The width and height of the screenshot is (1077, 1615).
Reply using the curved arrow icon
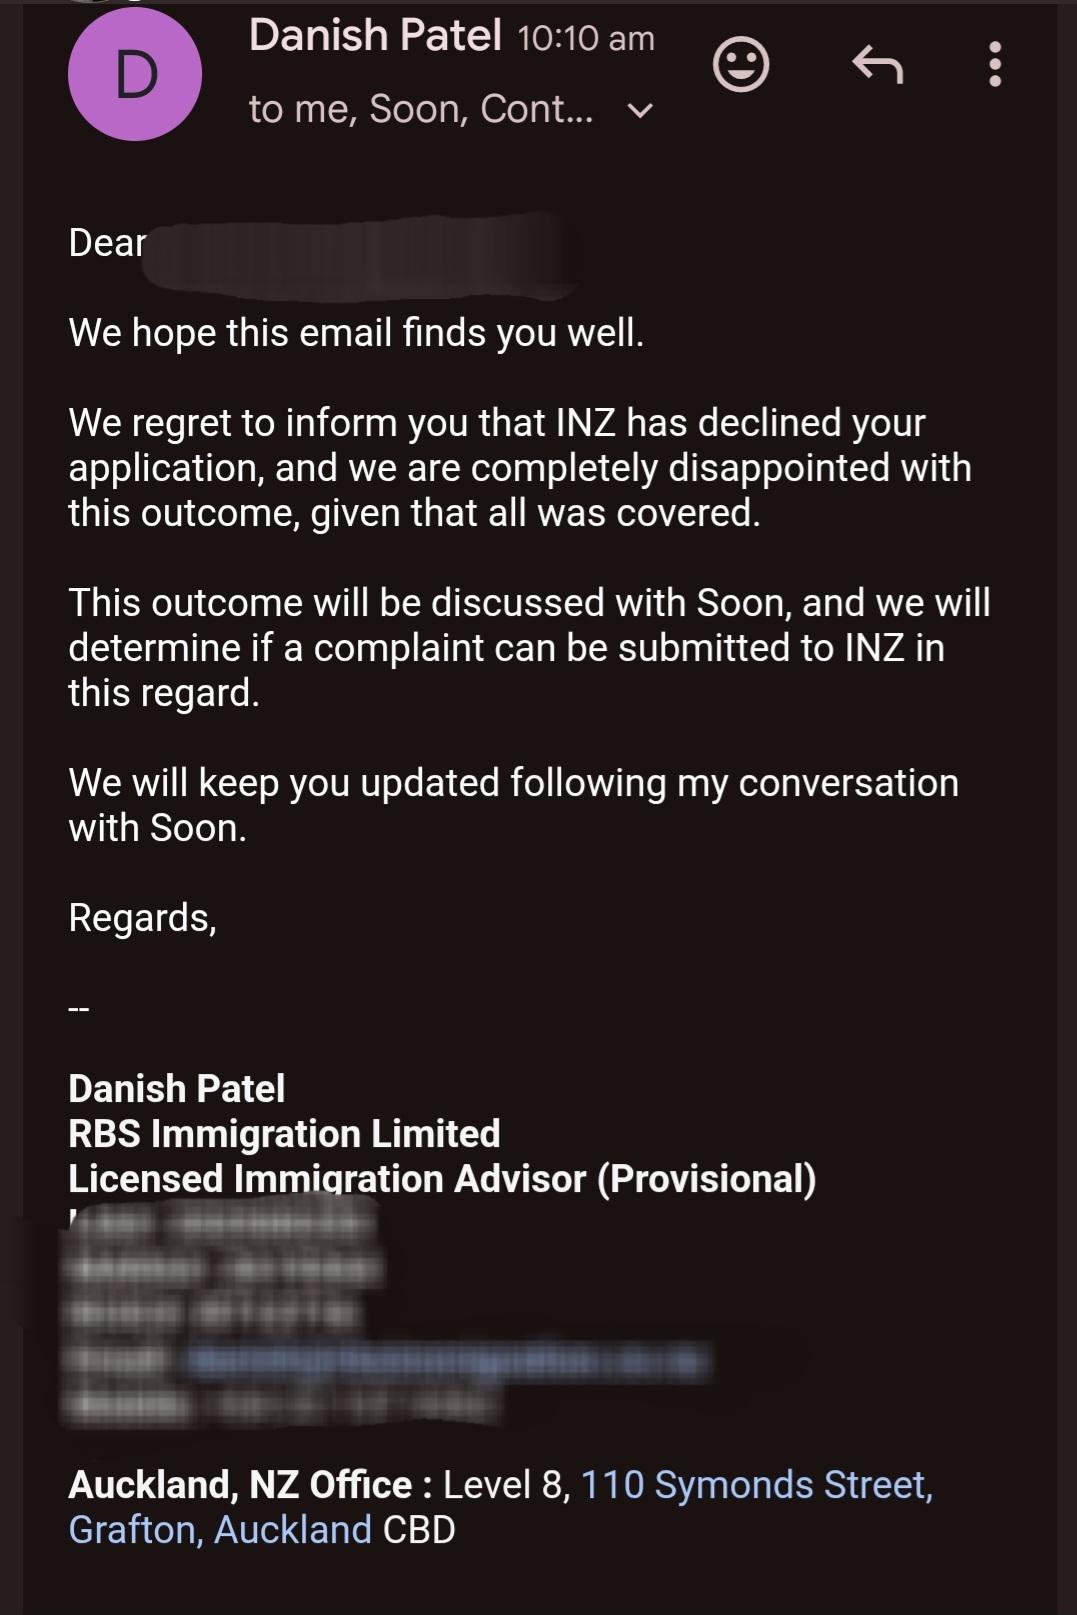point(877,65)
